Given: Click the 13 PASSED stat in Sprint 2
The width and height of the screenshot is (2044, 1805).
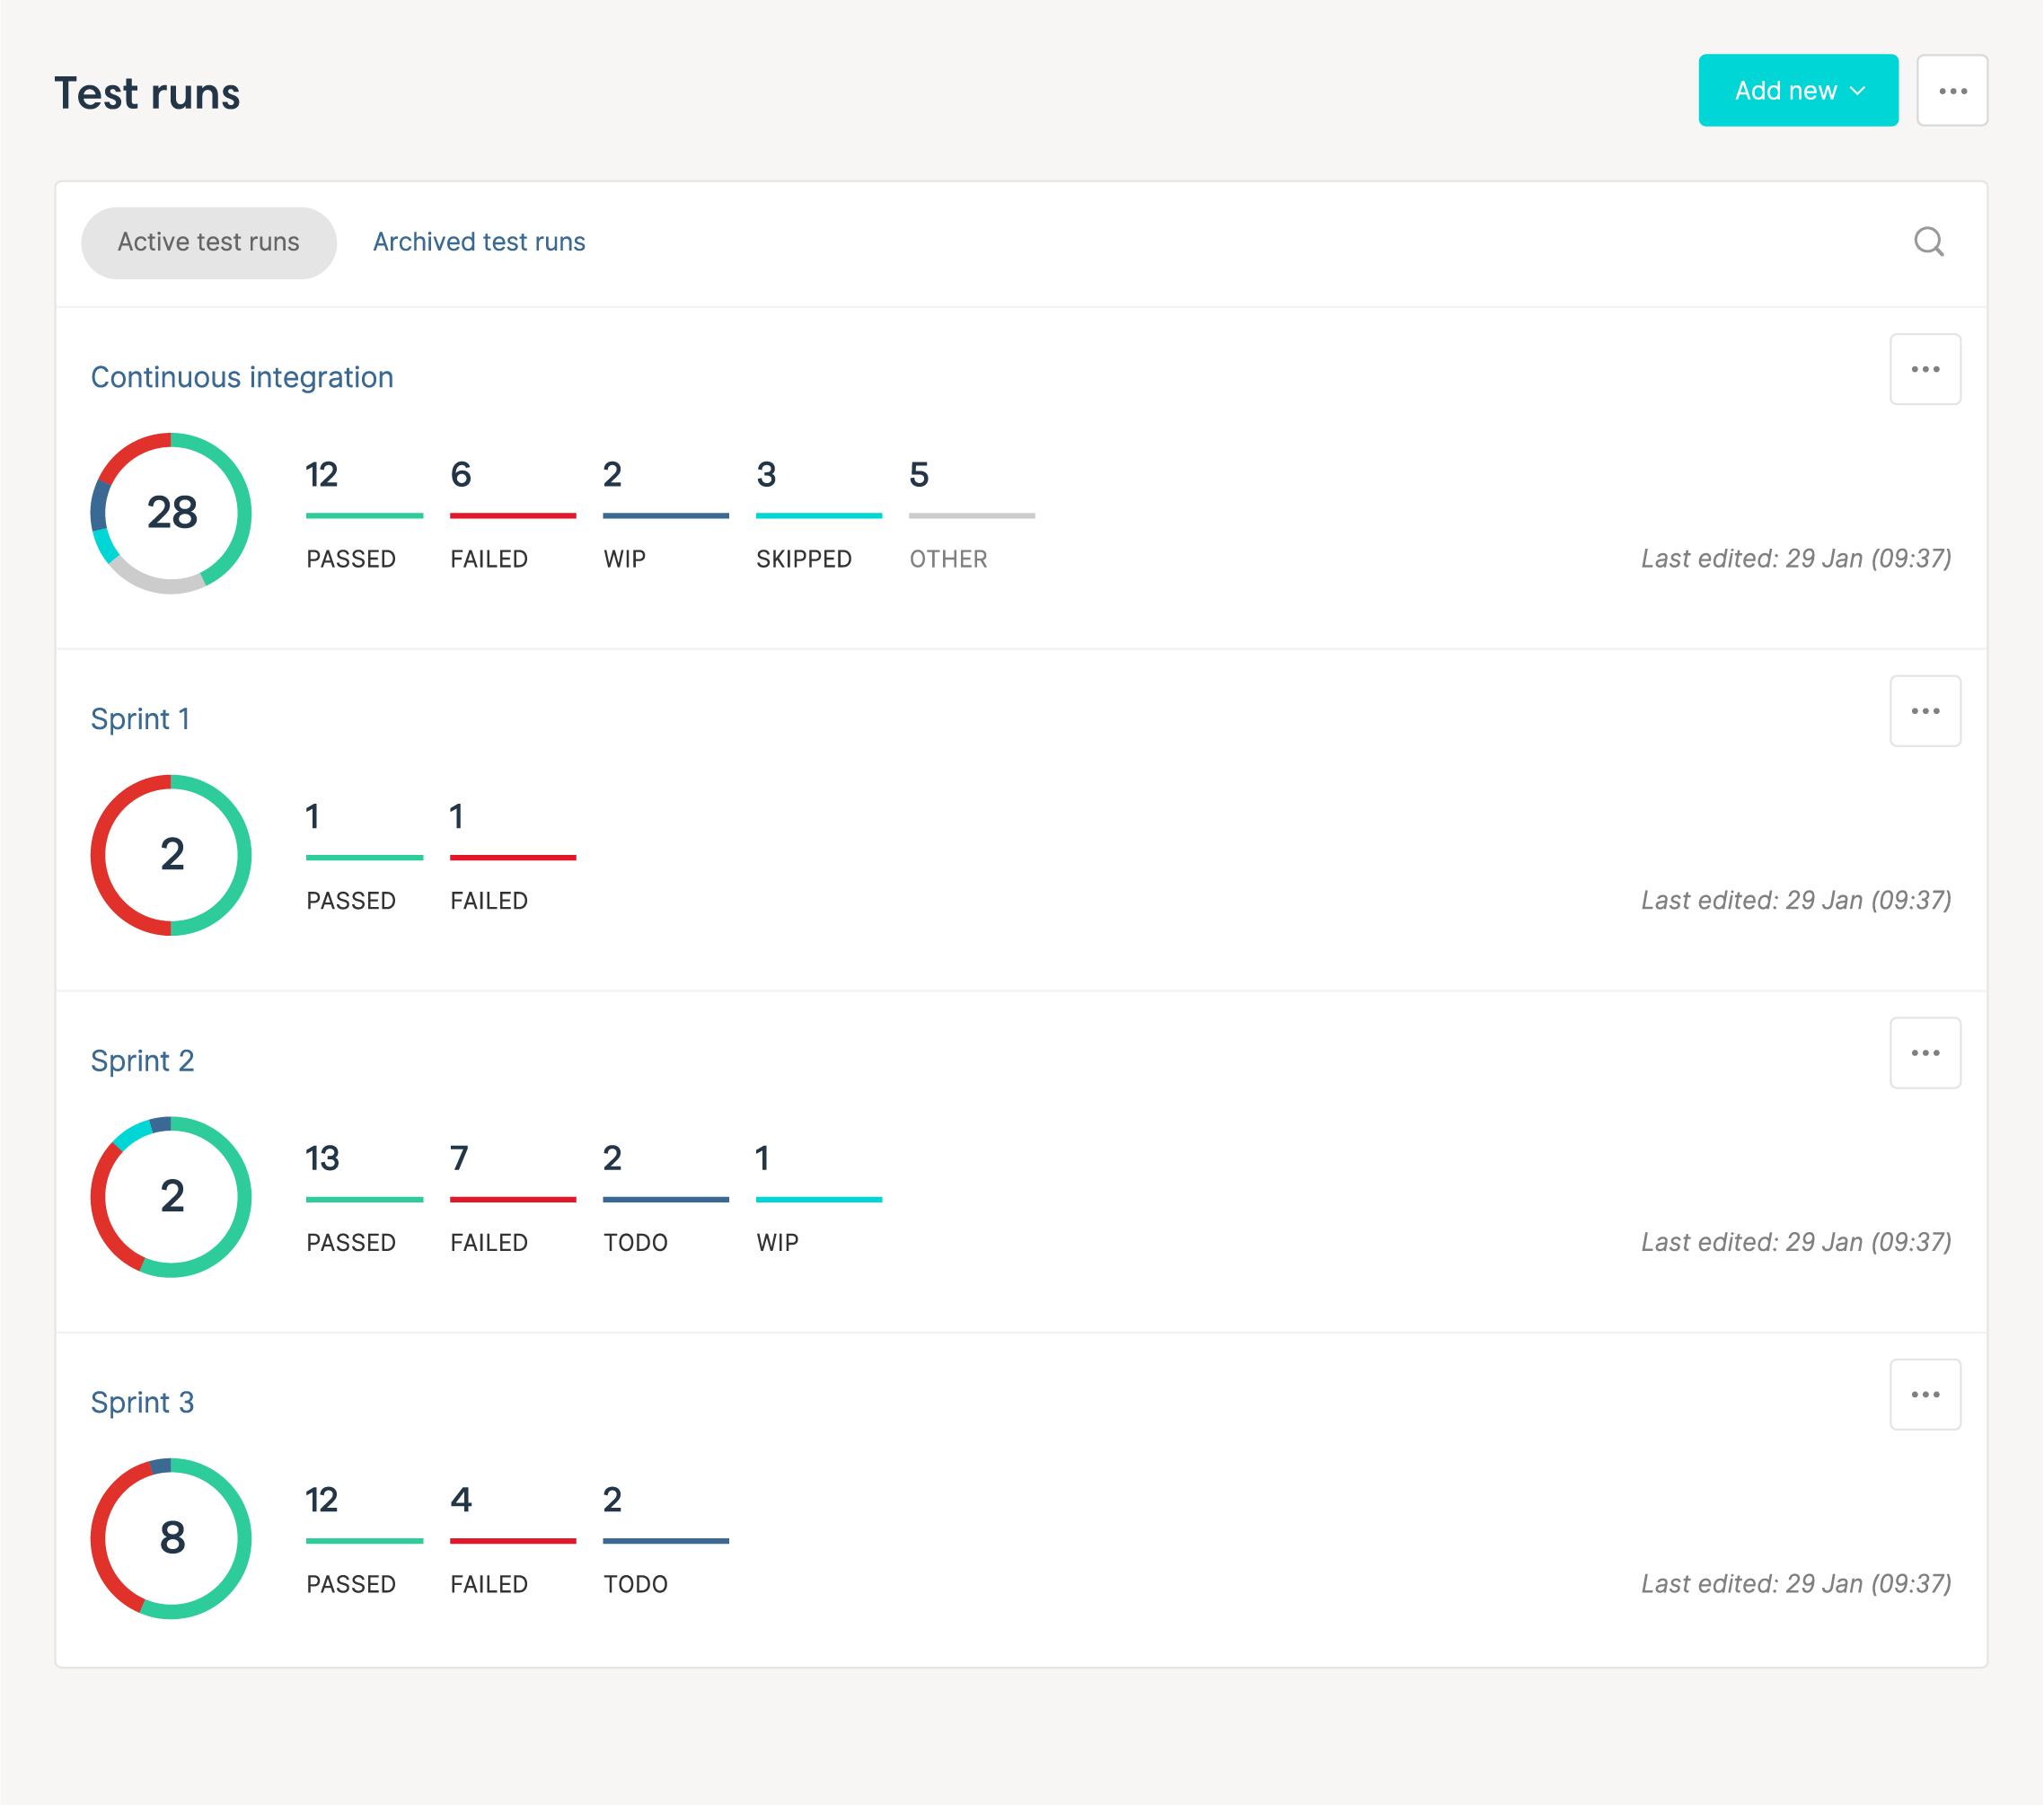Looking at the screenshot, I should (363, 1198).
